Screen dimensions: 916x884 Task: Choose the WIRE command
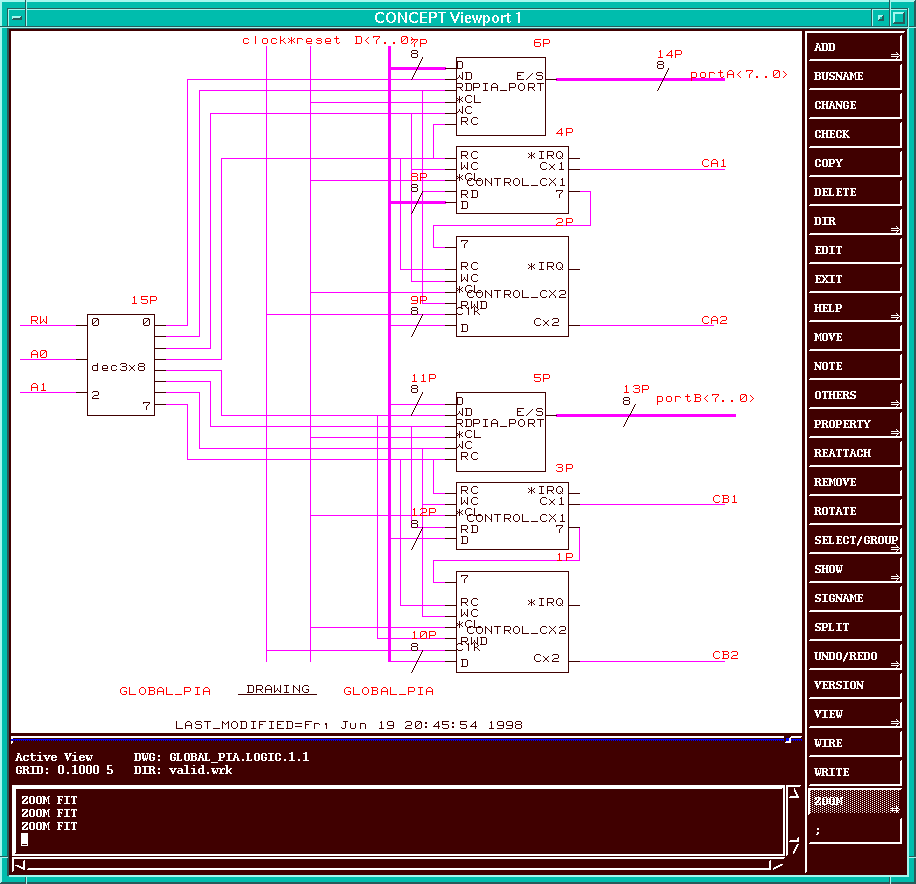tap(855, 743)
